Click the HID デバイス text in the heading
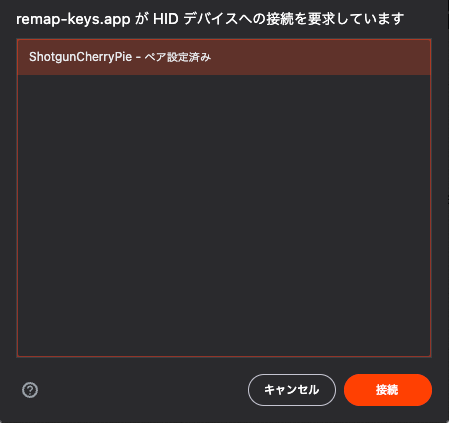449x423 pixels. 195,19
